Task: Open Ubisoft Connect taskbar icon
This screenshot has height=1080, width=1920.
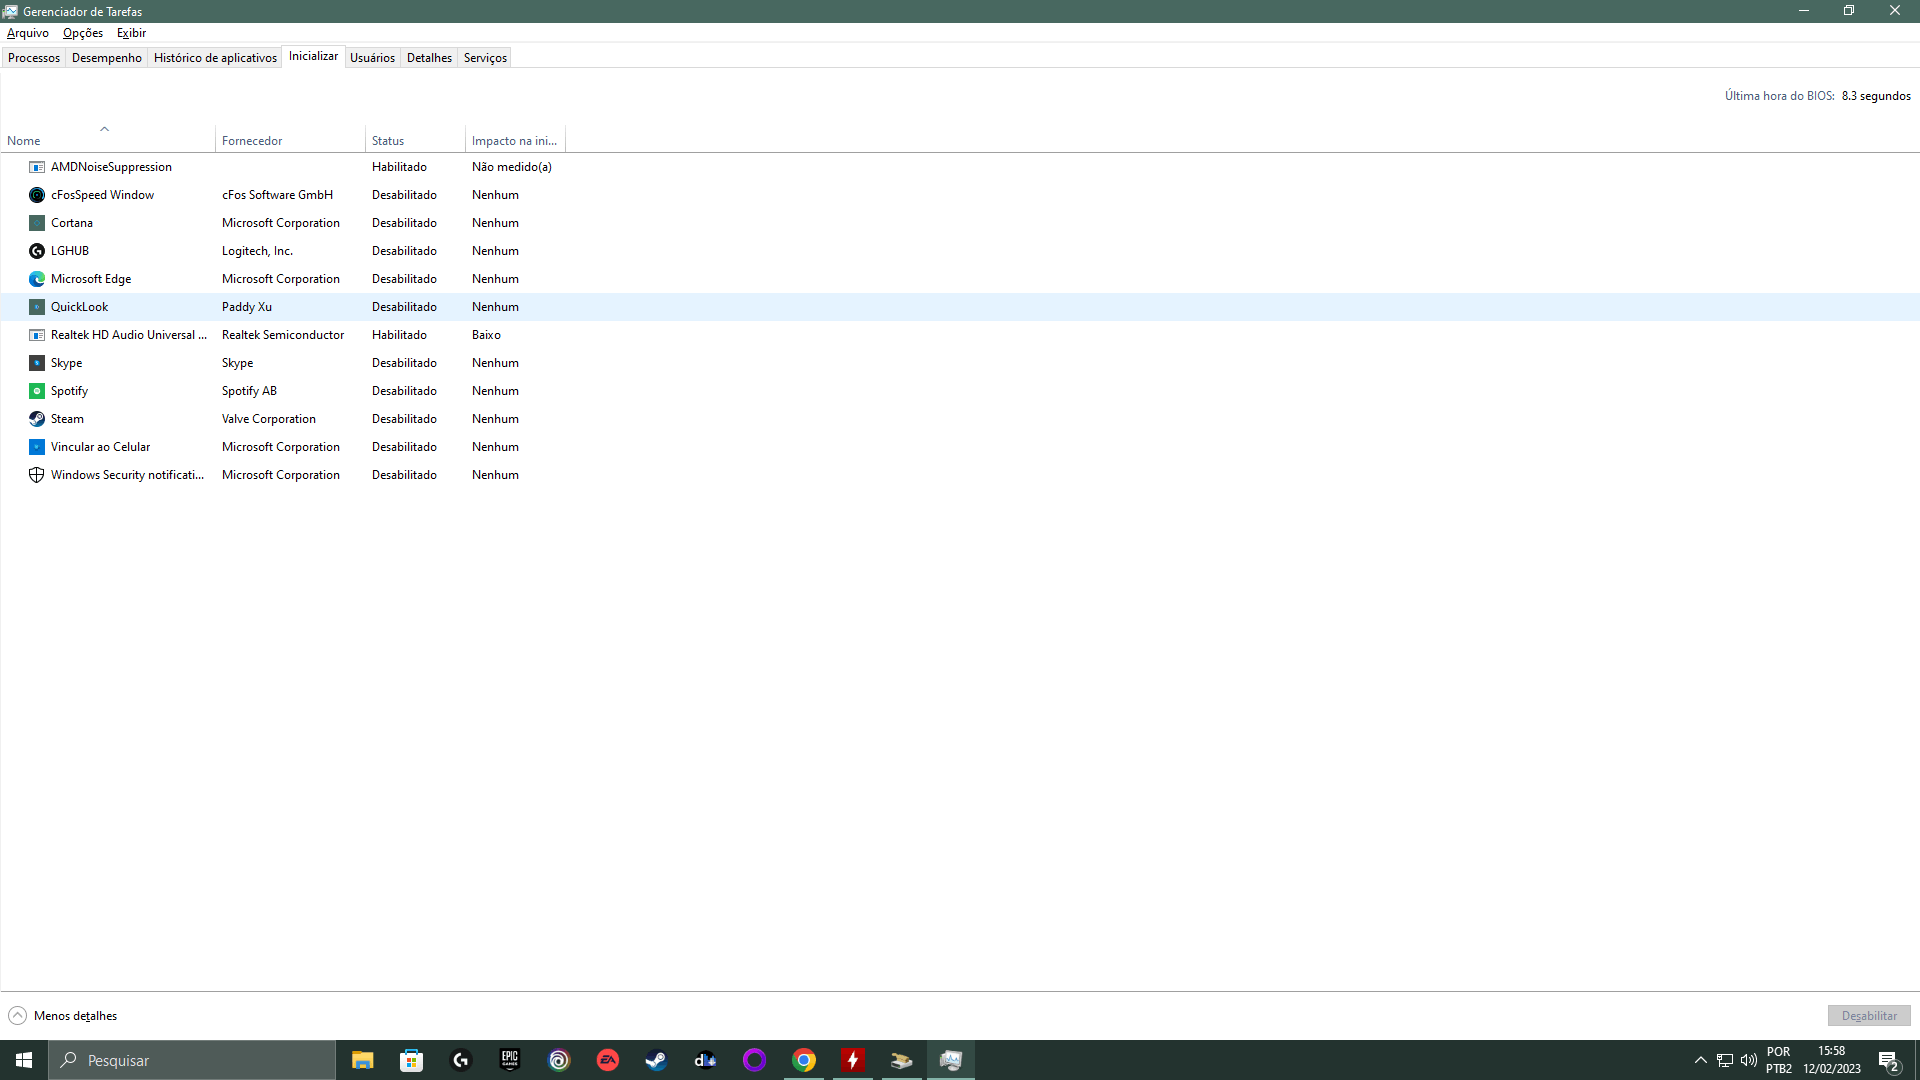Action: (559, 1060)
